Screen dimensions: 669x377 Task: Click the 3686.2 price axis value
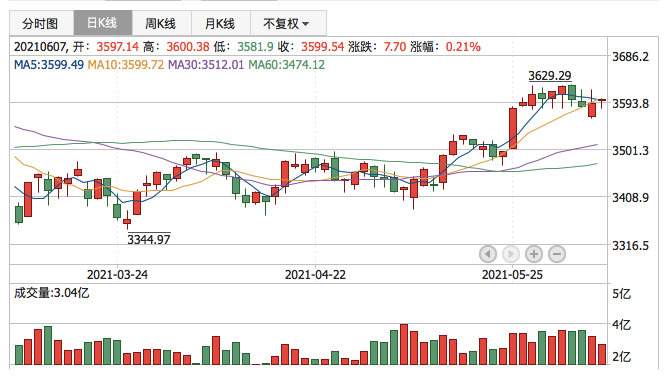coord(630,56)
